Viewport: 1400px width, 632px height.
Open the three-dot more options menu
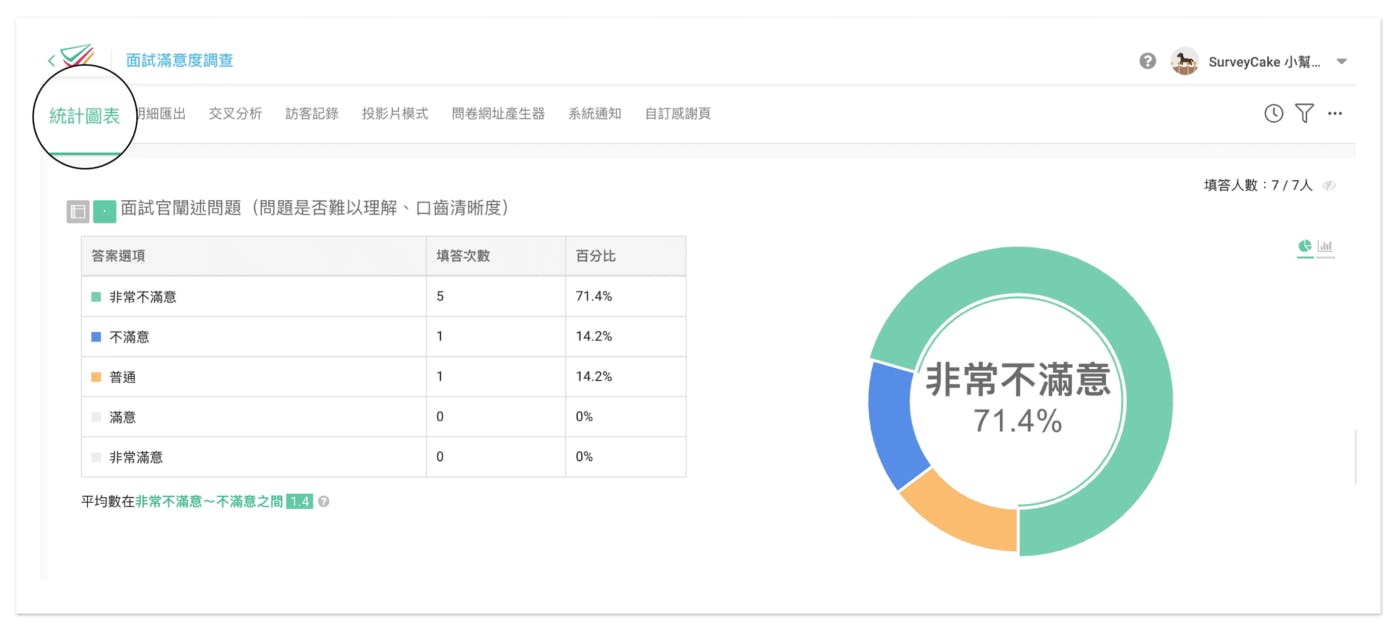point(1335,114)
